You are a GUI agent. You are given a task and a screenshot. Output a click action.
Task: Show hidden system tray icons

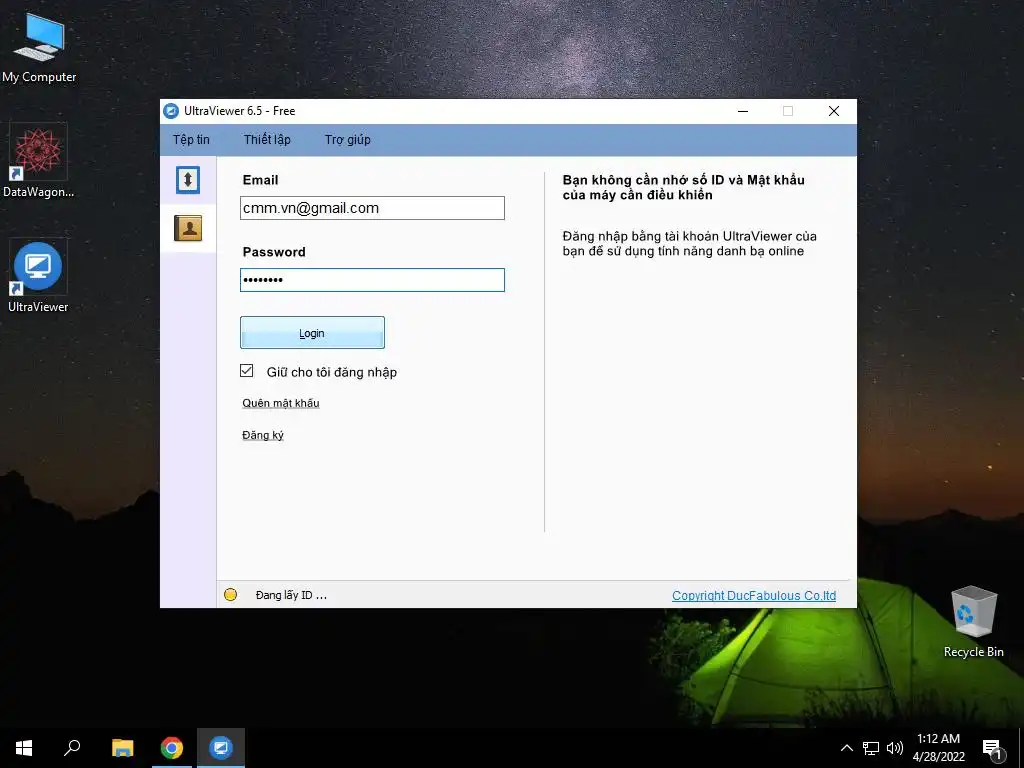[x=846, y=748]
